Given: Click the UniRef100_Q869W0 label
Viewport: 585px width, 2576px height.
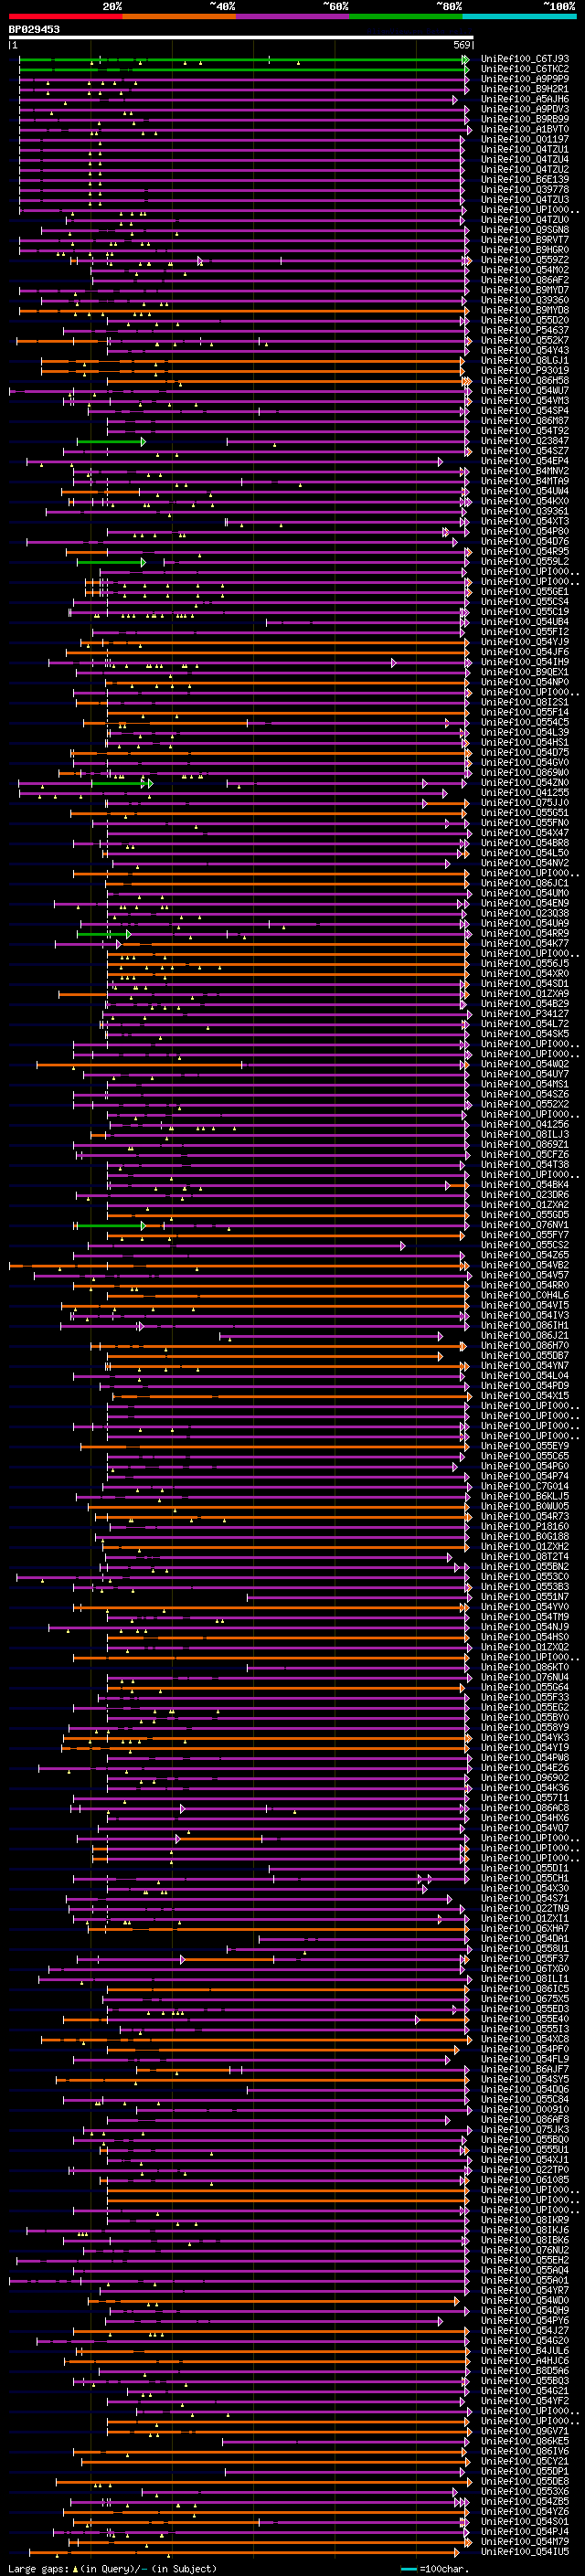Looking at the screenshot, I should (525, 773).
